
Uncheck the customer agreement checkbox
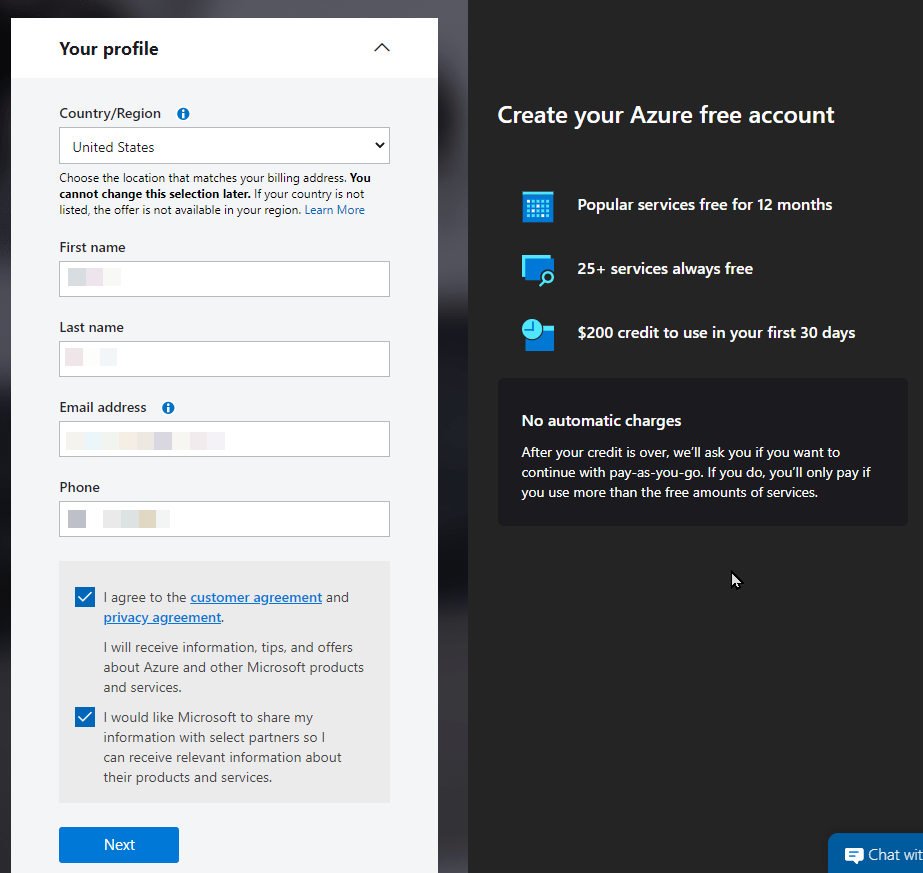click(x=85, y=597)
